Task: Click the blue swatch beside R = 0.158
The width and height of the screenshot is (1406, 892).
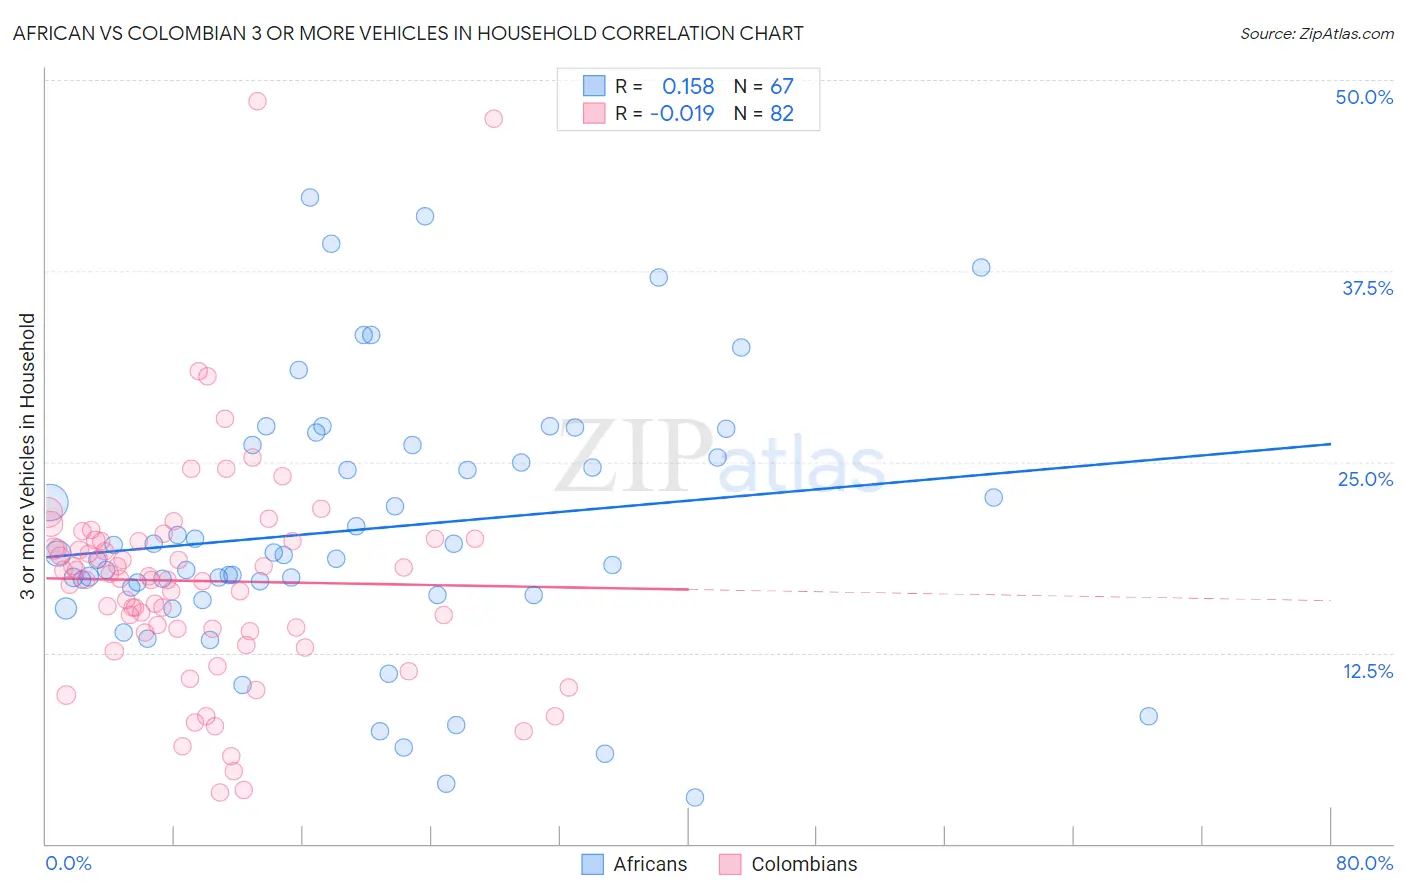Action: [x=594, y=86]
